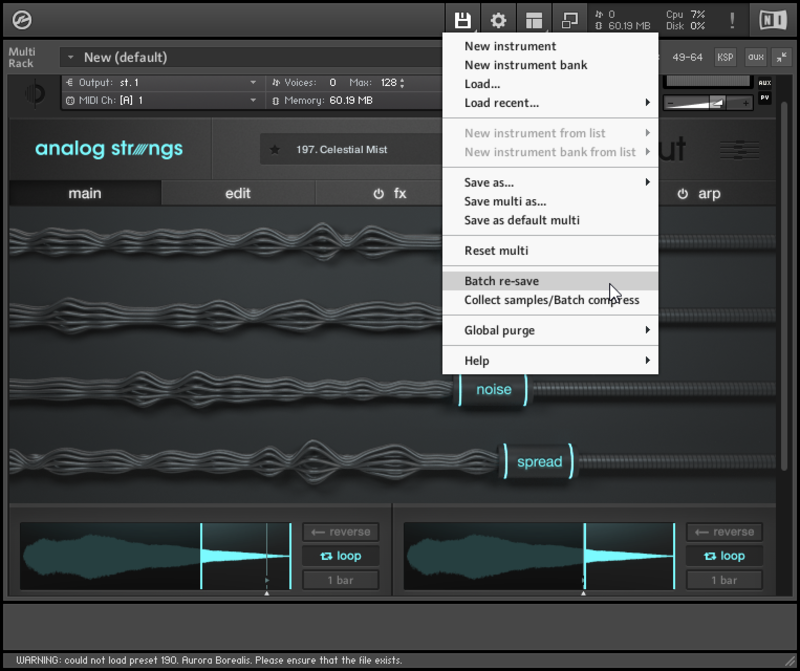The image size is (800, 671).
Task: Open the KSP script button
Action: pos(725,57)
